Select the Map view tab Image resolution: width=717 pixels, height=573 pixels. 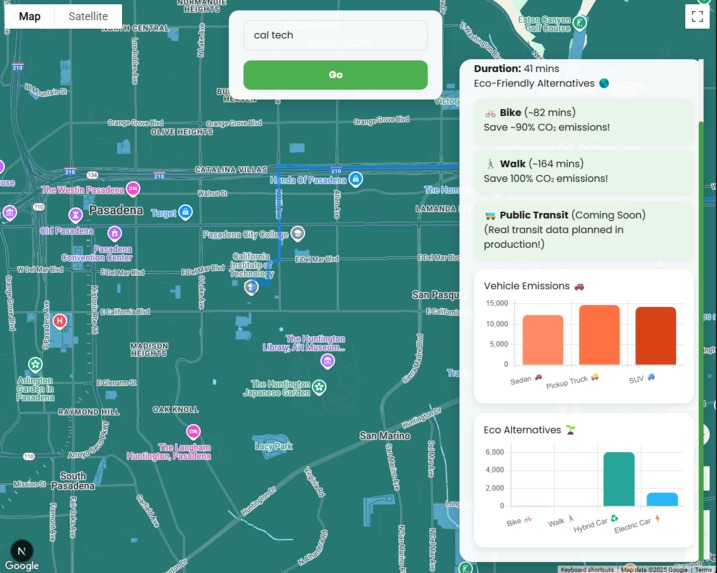(x=30, y=16)
